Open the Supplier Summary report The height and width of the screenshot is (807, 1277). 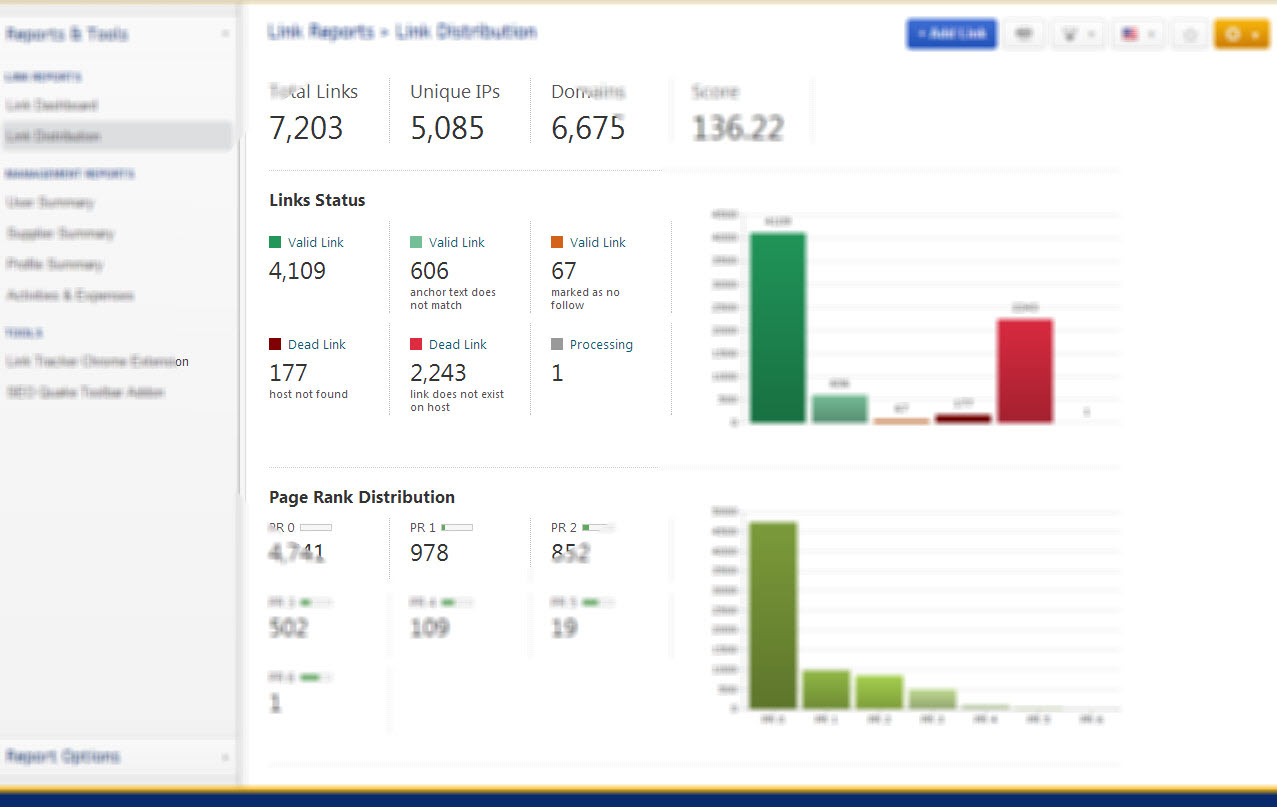(x=60, y=233)
